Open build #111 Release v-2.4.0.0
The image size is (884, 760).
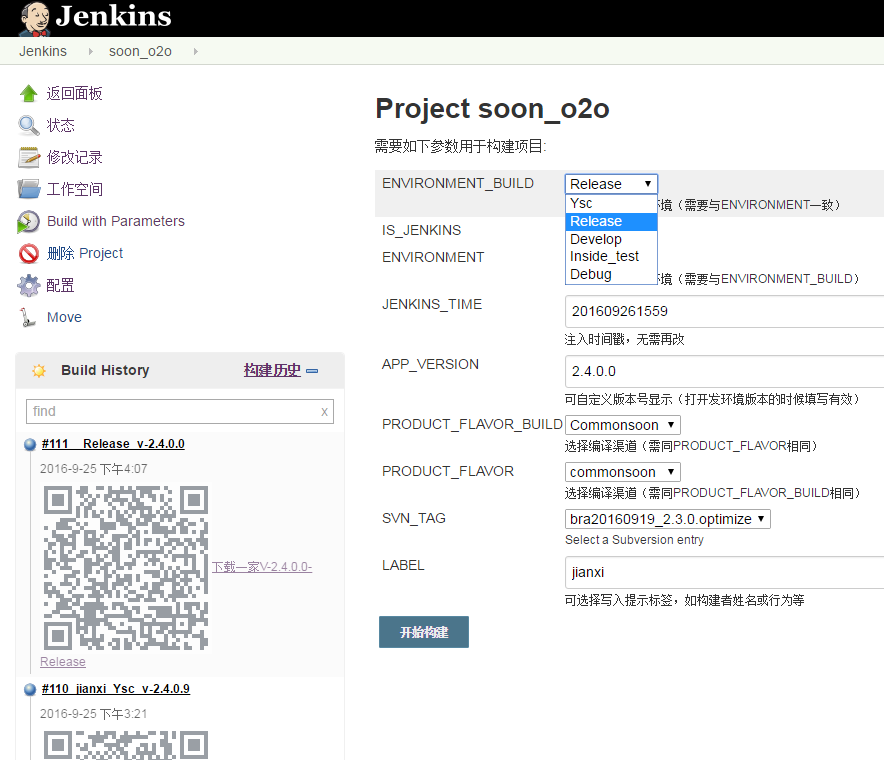point(113,444)
